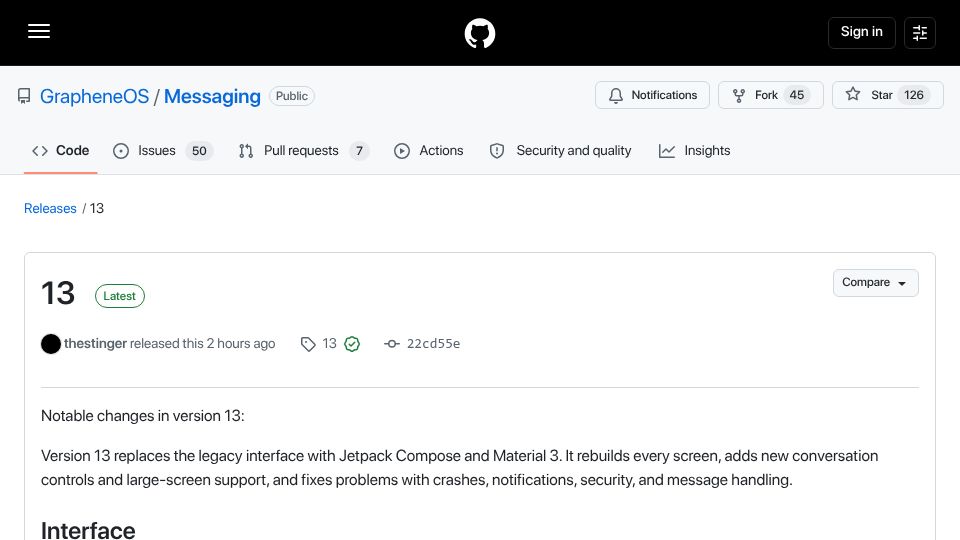Image resolution: width=960 pixels, height=540 pixels.
Task: Click the Pull requests count badge 7
Action: 359,151
